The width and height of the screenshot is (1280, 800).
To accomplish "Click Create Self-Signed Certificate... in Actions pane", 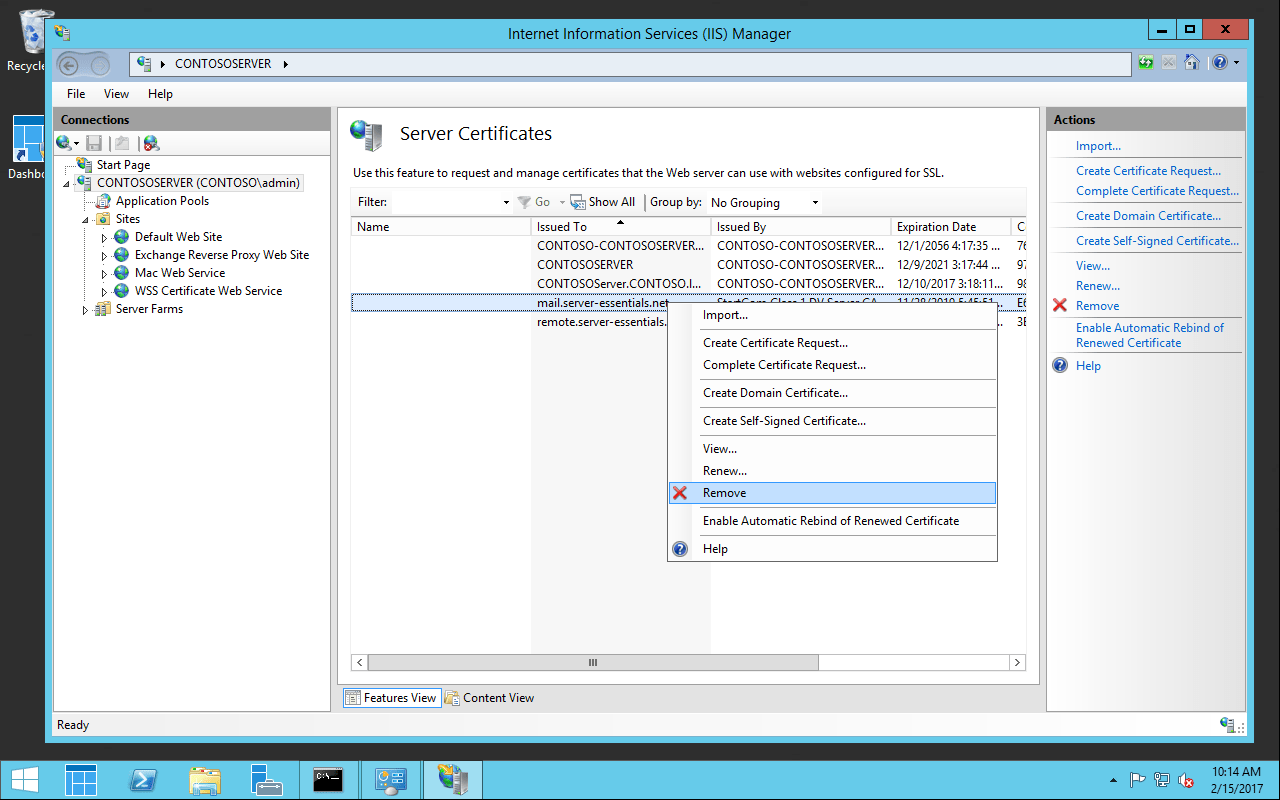I will [x=1157, y=241].
